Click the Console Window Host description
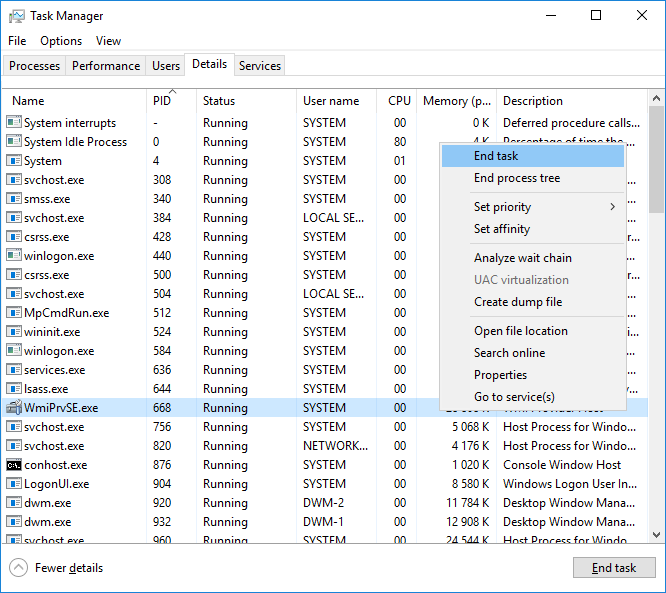Viewport: 666px width, 593px height. point(562,465)
